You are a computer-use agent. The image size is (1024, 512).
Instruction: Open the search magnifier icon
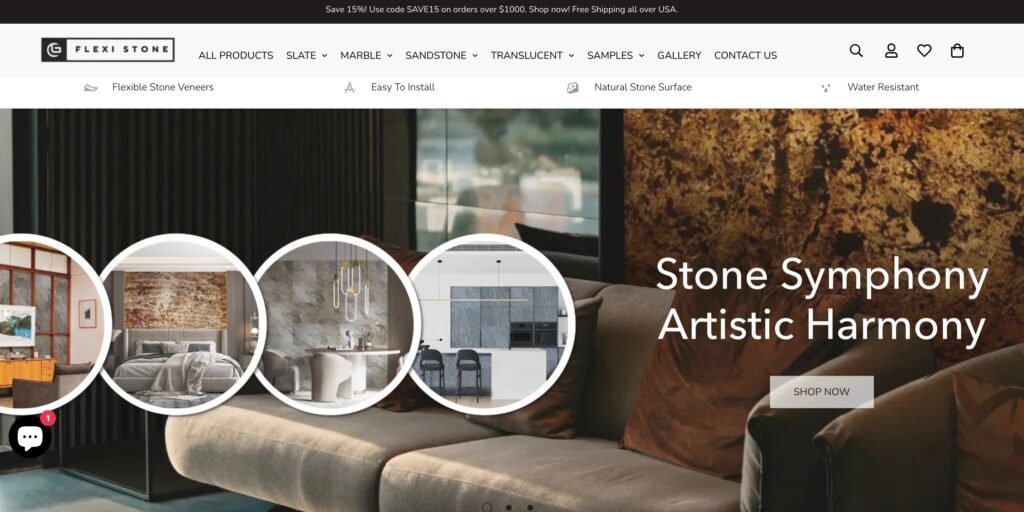click(x=856, y=51)
